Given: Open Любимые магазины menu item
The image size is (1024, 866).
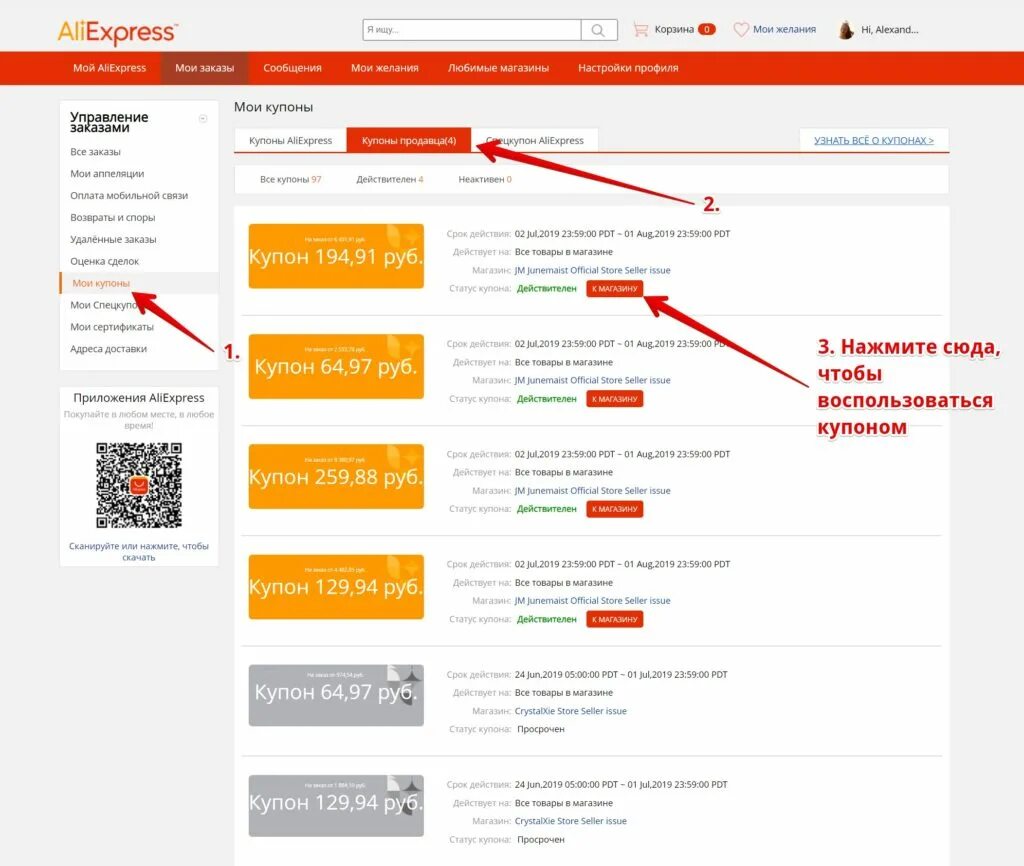Looking at the screenshot, I should 498,68.
